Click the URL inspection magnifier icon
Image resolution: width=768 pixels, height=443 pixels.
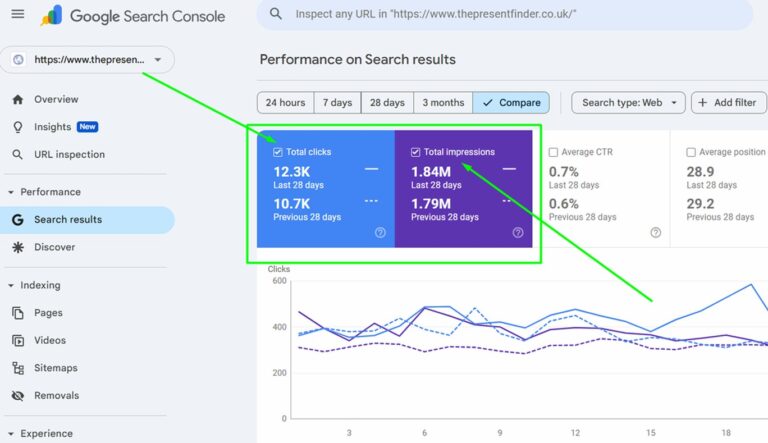click(x=17, y=155)
